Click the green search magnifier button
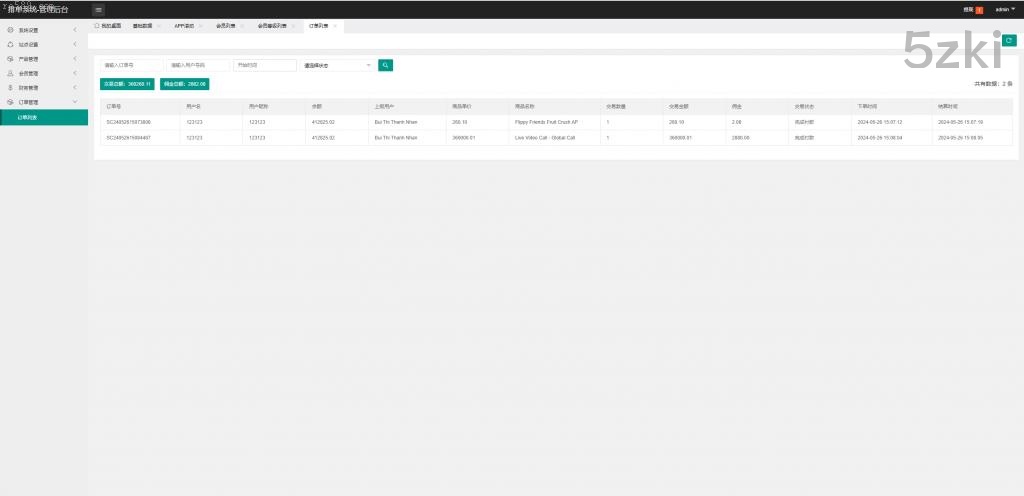Screen dimensions: 1024x496 coord(385,65)
